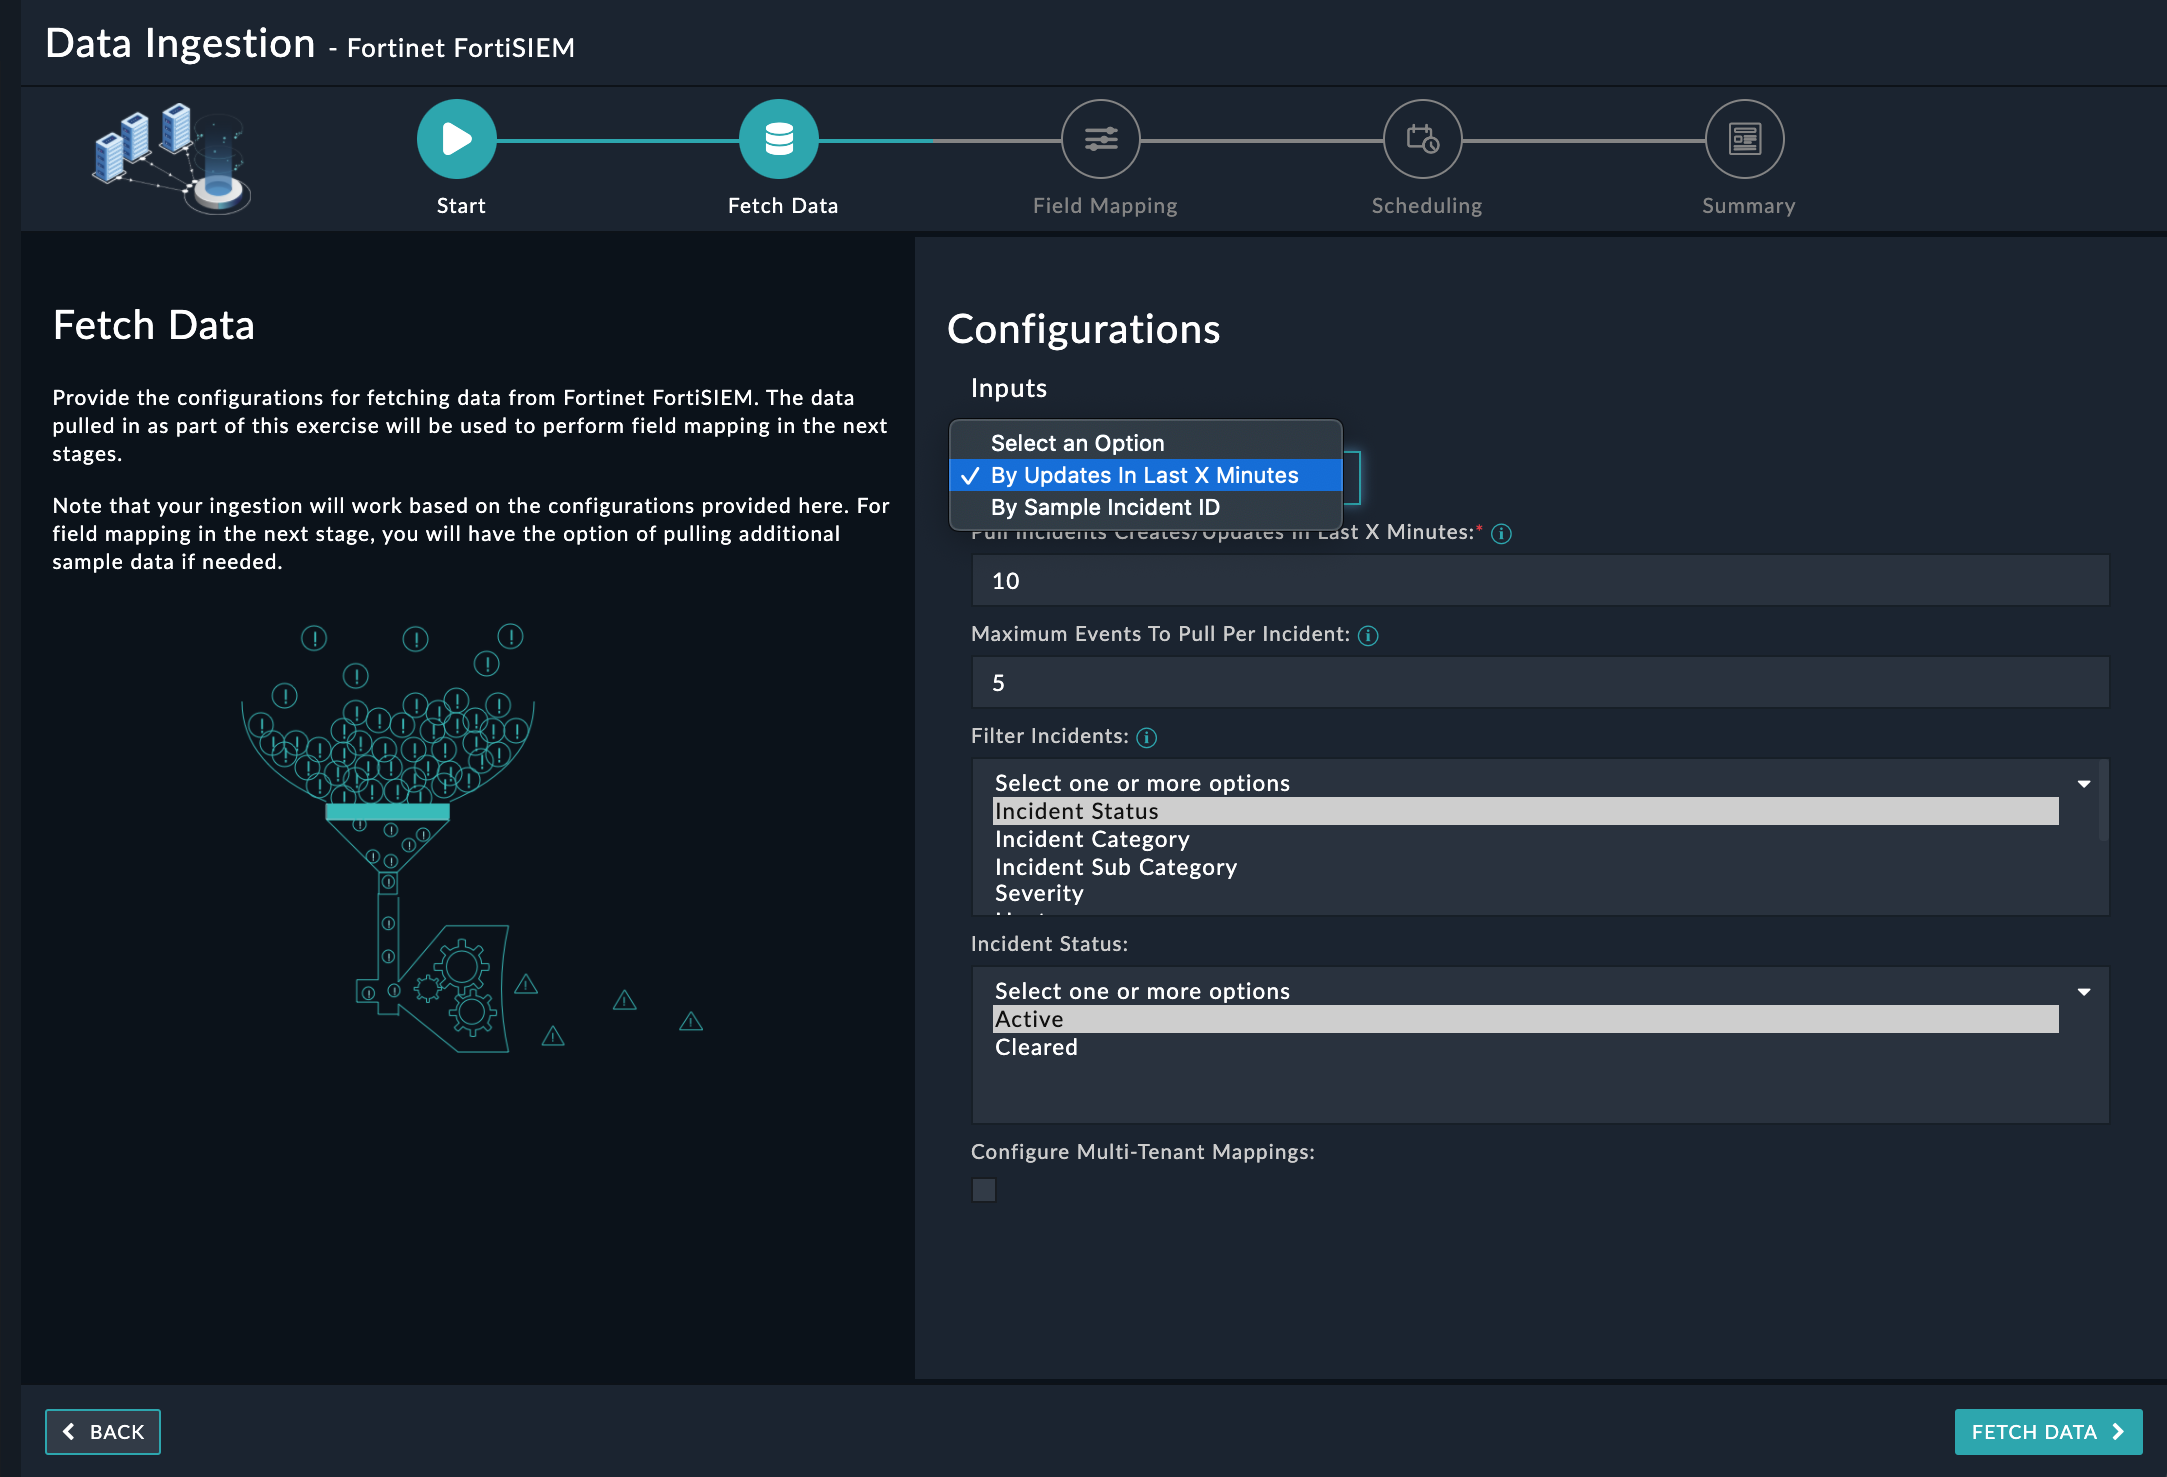The image size is (2167, 1477).
Task: Select Cleared under Incident Status
Action: pyautogui.click(x=1036, y=1047)
